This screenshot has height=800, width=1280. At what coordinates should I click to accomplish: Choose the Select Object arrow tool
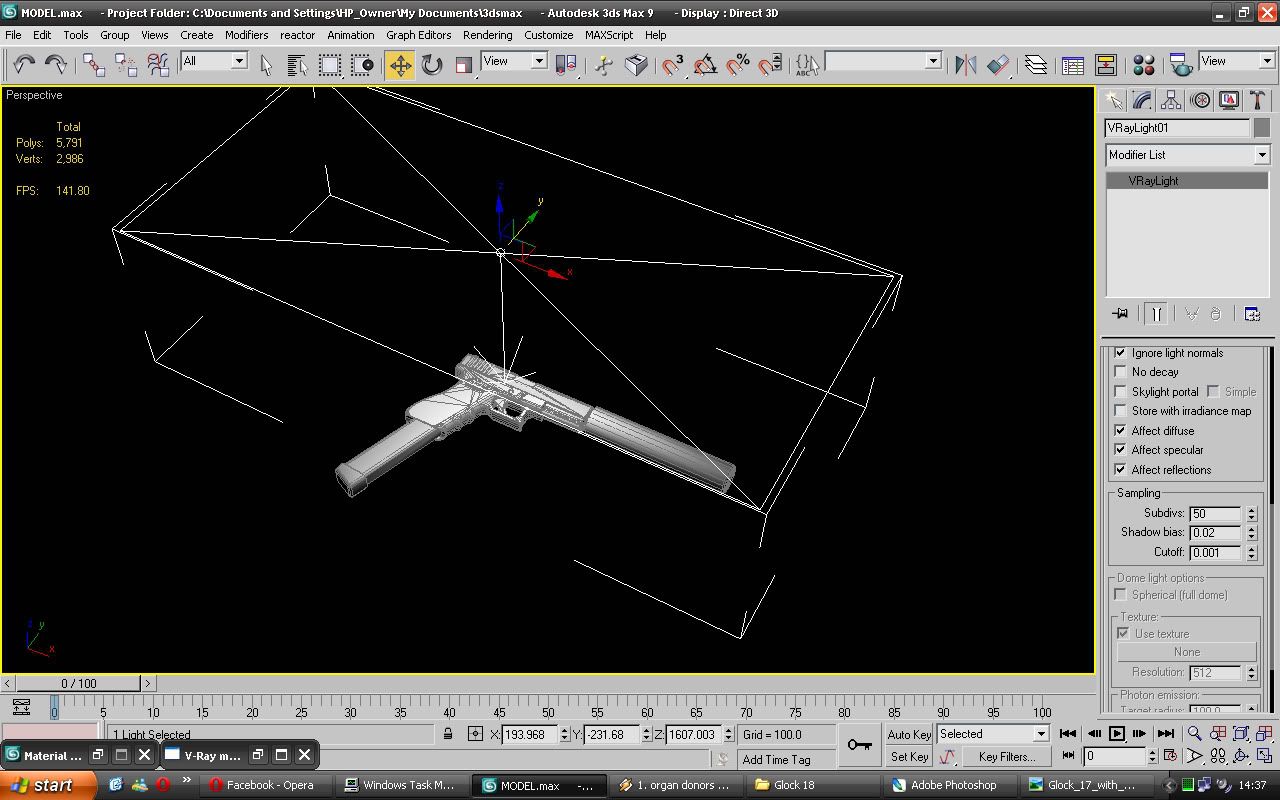[266, 65]
